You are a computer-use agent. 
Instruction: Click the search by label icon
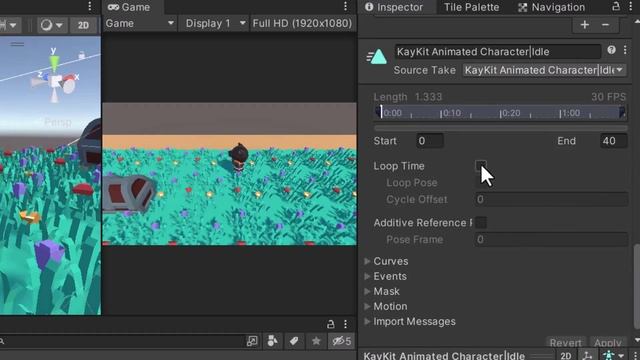[294, 341]
